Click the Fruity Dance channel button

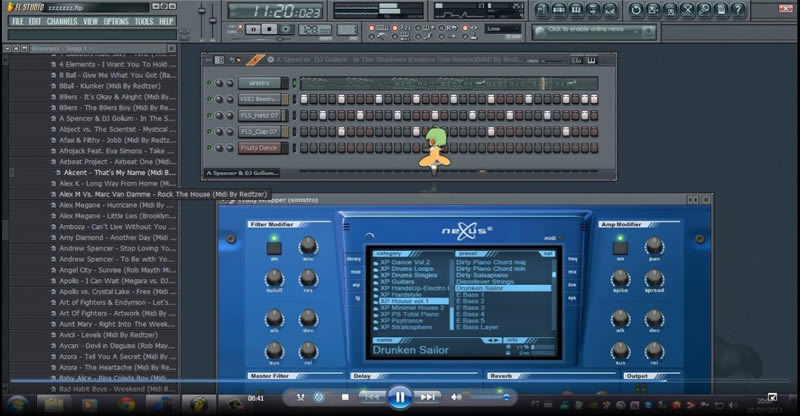pyautogui.click(x=259, y=148)
